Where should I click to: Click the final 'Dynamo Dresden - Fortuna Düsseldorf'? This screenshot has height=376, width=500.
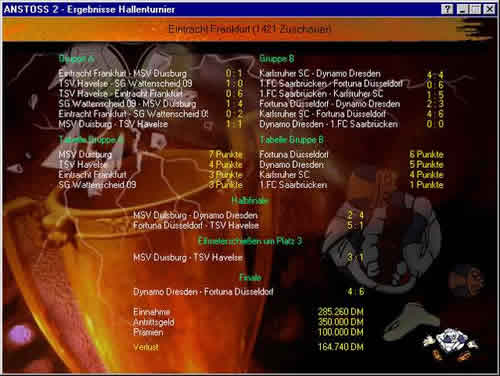203,292
